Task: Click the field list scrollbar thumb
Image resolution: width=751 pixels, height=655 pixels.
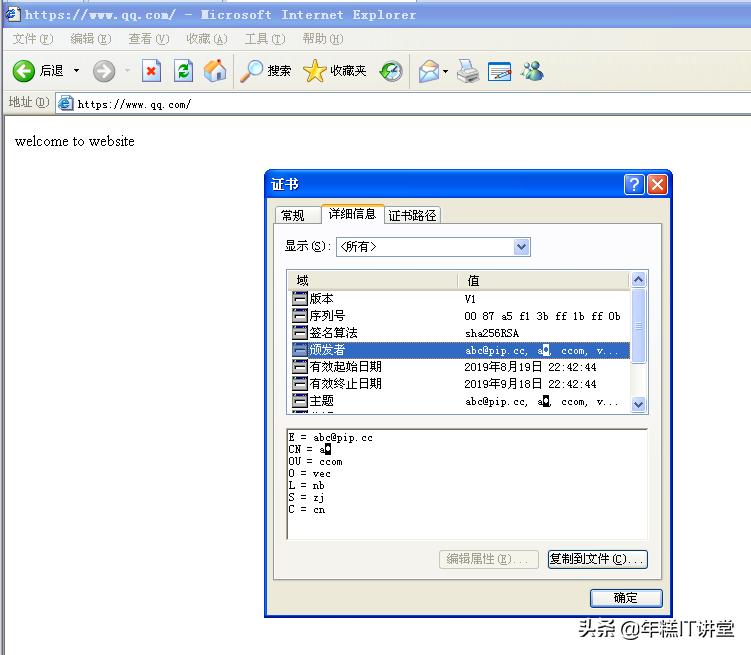Action: point(638,326)
